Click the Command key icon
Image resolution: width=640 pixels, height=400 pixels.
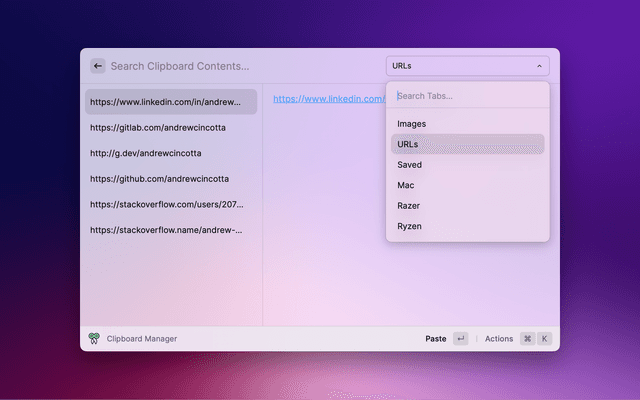(527, 339)
